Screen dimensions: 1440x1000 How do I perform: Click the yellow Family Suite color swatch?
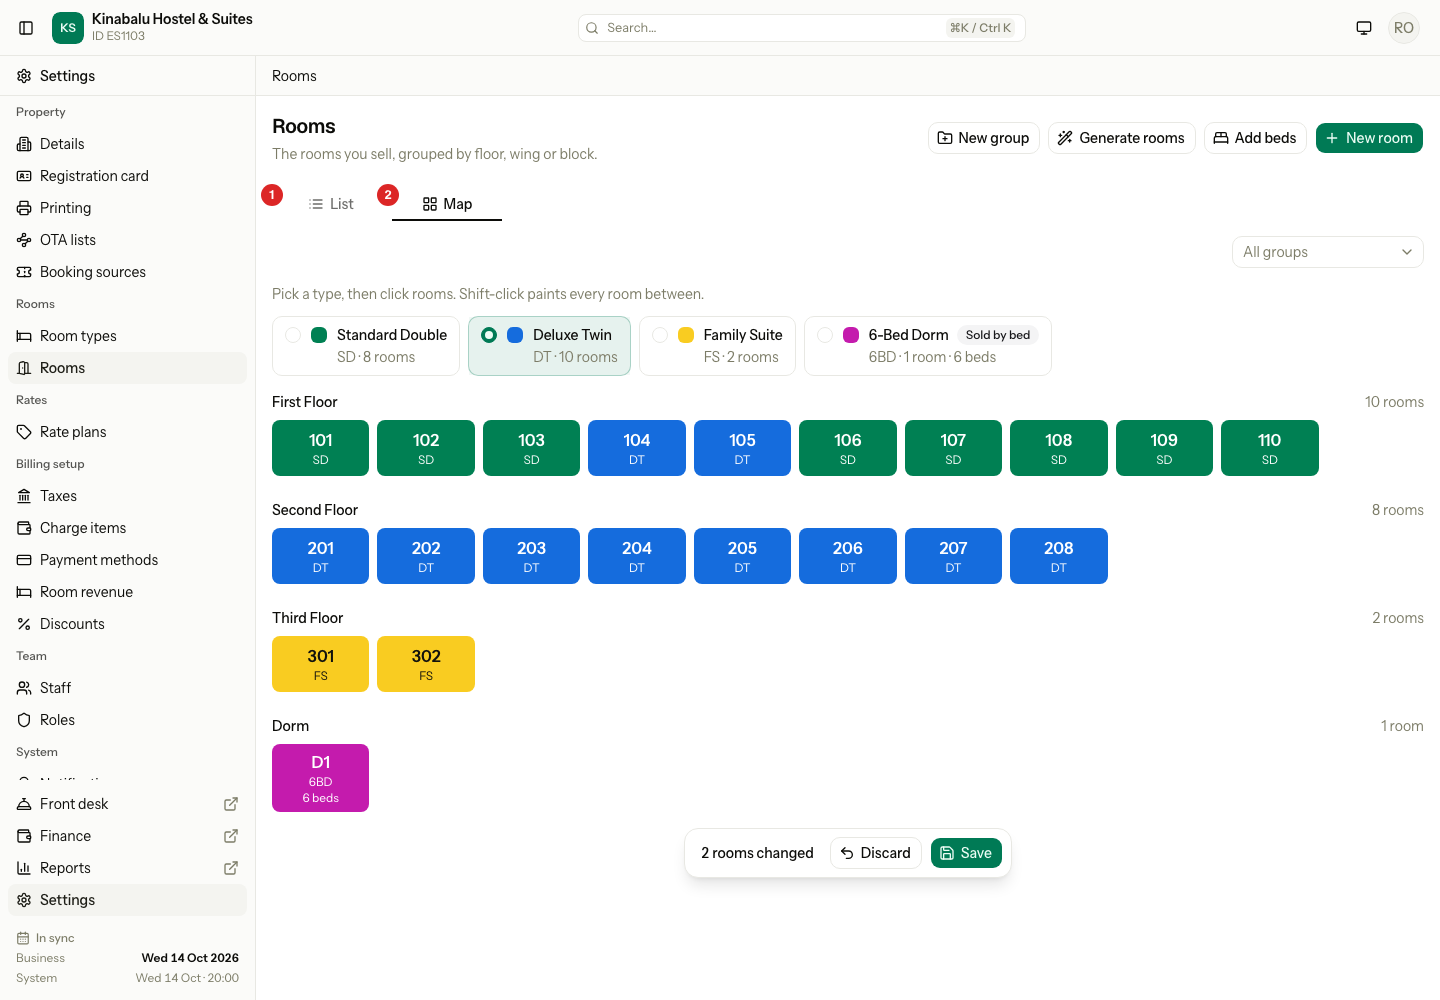coord(686,335)
